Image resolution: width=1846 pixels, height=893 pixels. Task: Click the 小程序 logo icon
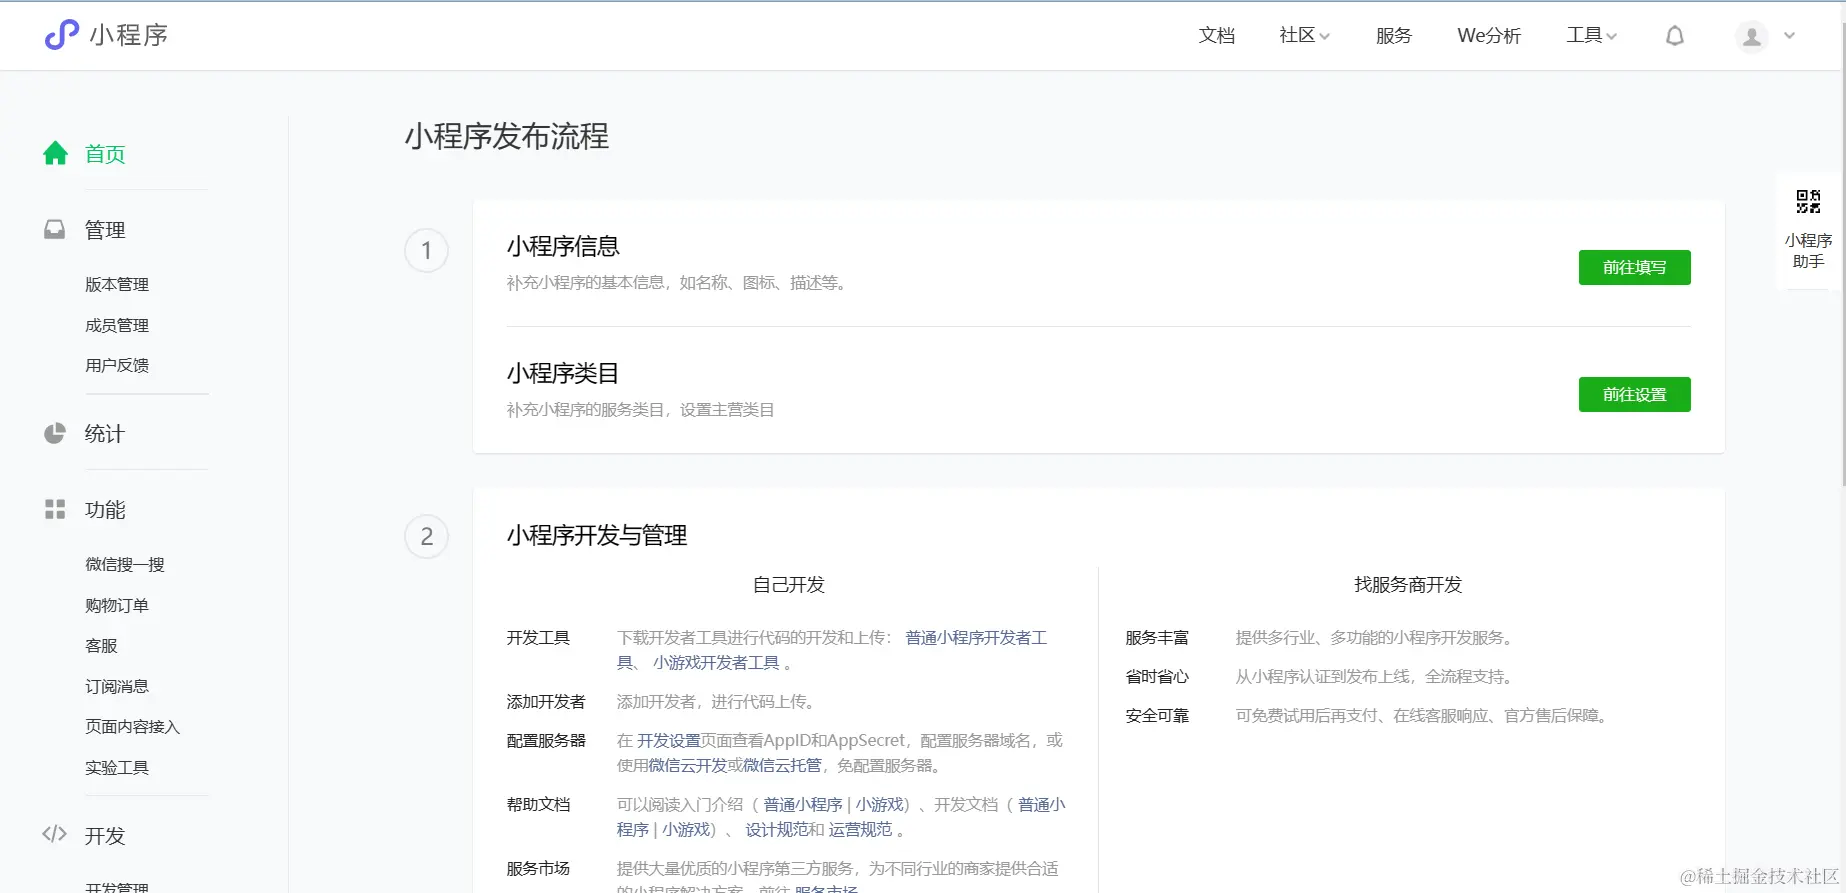[x=61, y=35]
